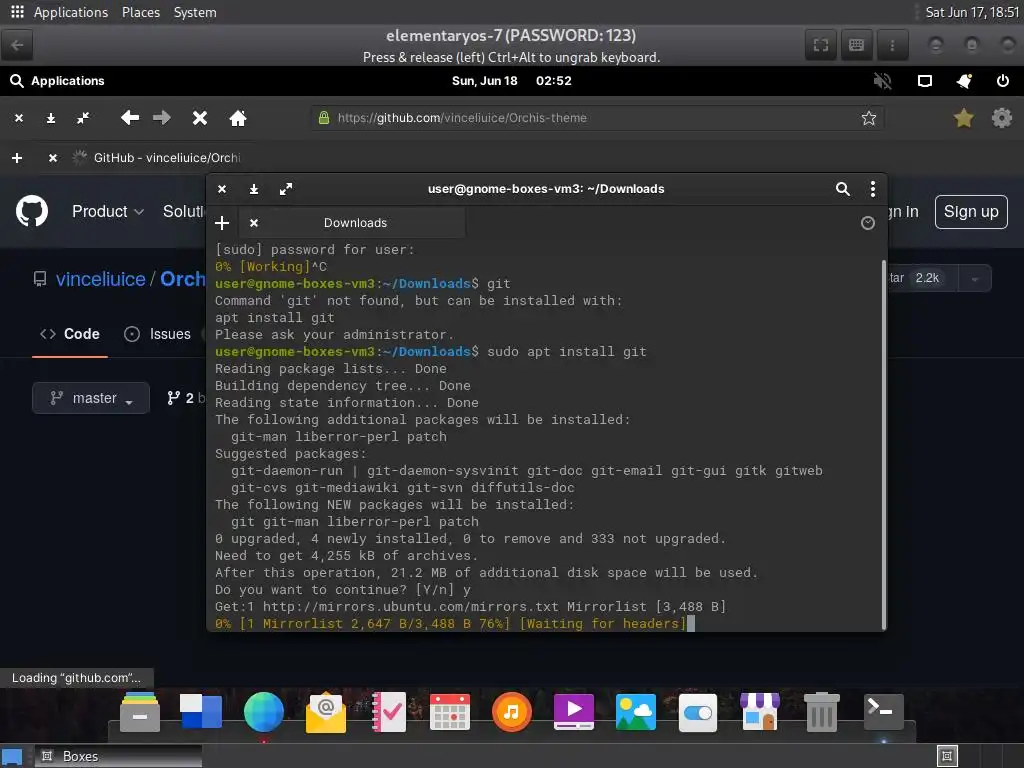Go forward in web browser
The height and width of the screenshot is (768, 1024).
tap(161, 118)
